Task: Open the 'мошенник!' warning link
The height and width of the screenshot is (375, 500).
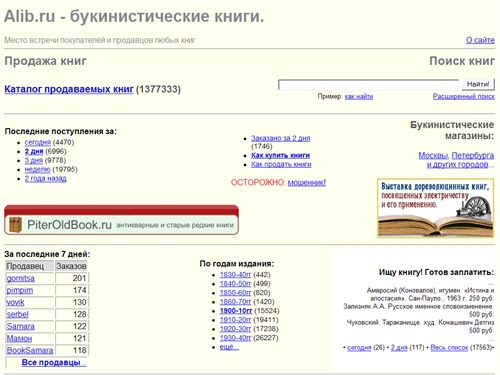Action: point(307,183)
